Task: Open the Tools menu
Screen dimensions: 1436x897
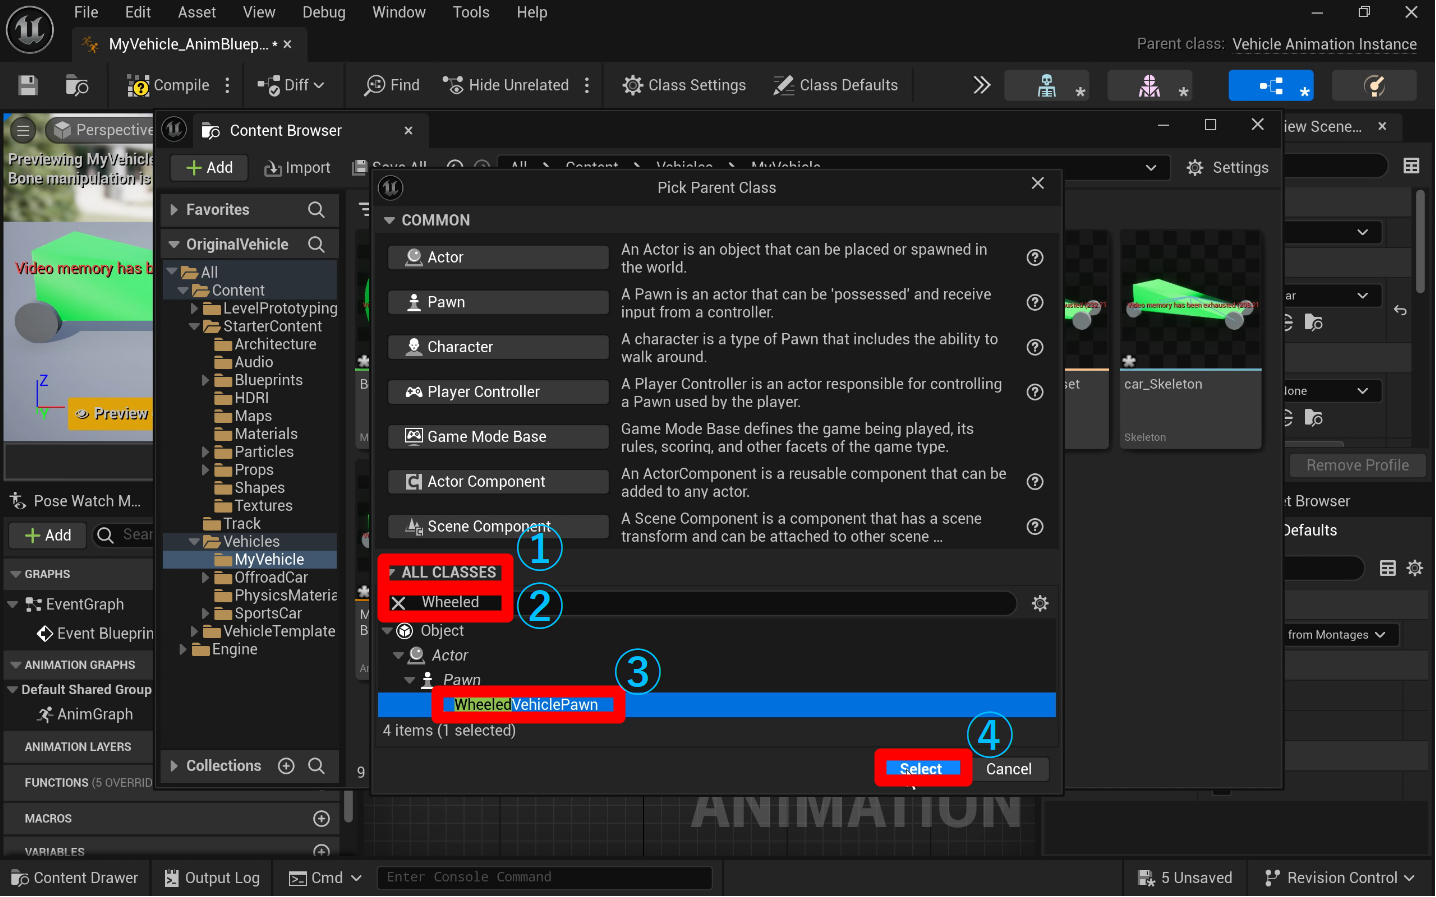Action: 471,12
